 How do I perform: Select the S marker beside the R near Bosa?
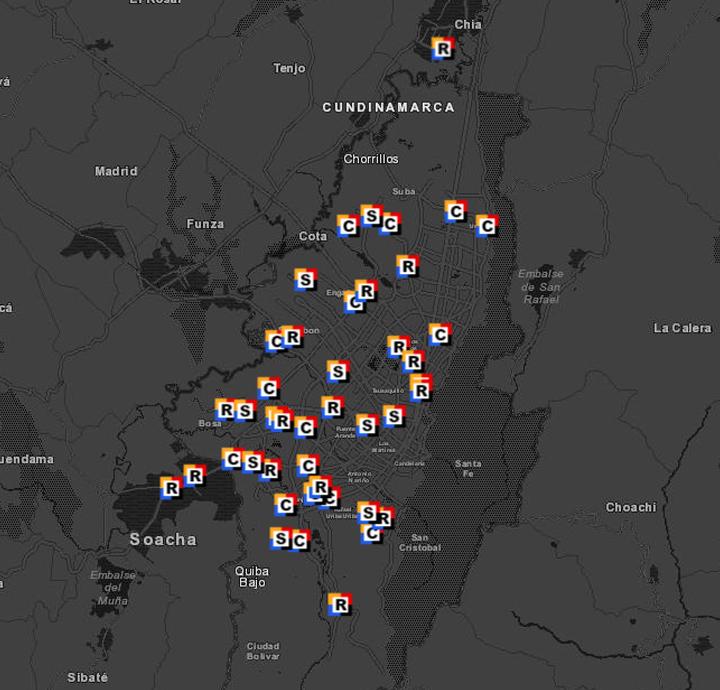(244, 411)
